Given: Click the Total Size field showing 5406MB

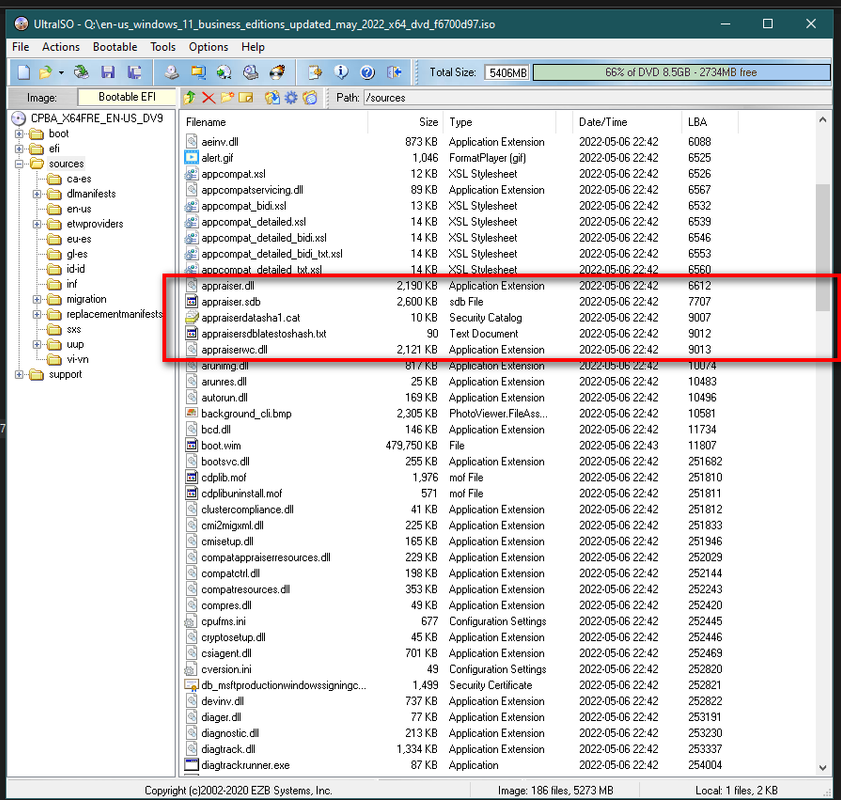Looking at the screenshot, I should click(x=507, y=72).
